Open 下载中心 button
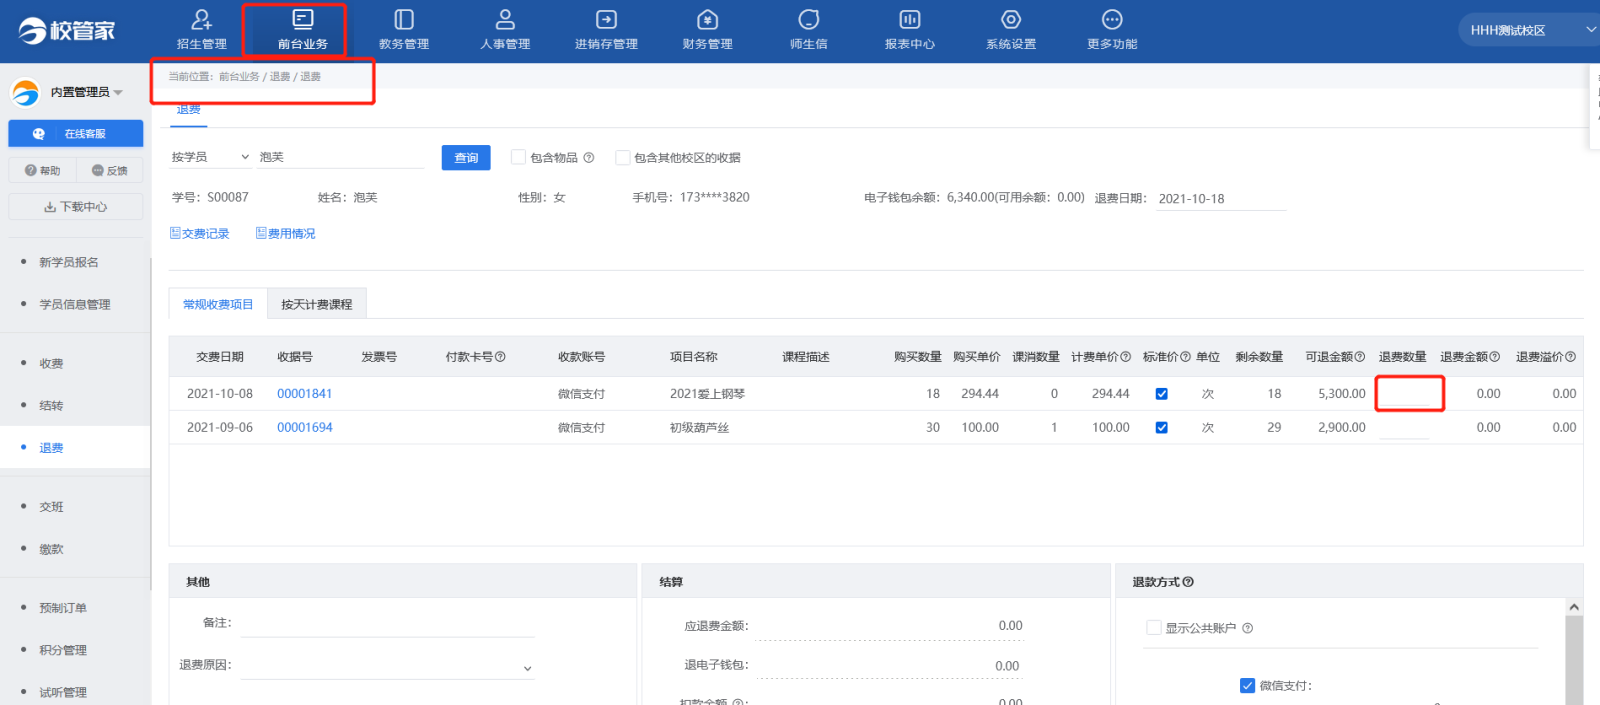This screenshot has width=1600, height=705. pyautogui.click(x=76, y=207)
